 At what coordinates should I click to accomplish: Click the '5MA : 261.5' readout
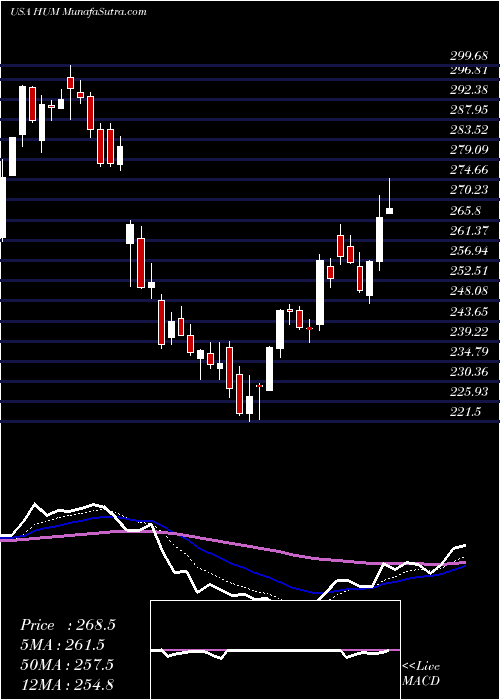coord(62,645)
